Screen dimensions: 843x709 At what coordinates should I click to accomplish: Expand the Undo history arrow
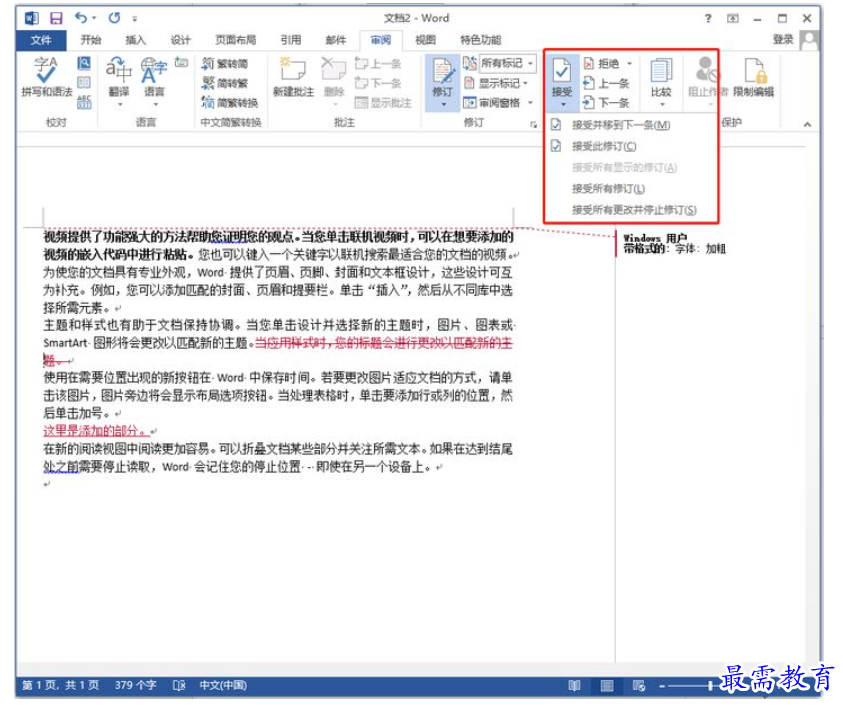coord(94,18)
